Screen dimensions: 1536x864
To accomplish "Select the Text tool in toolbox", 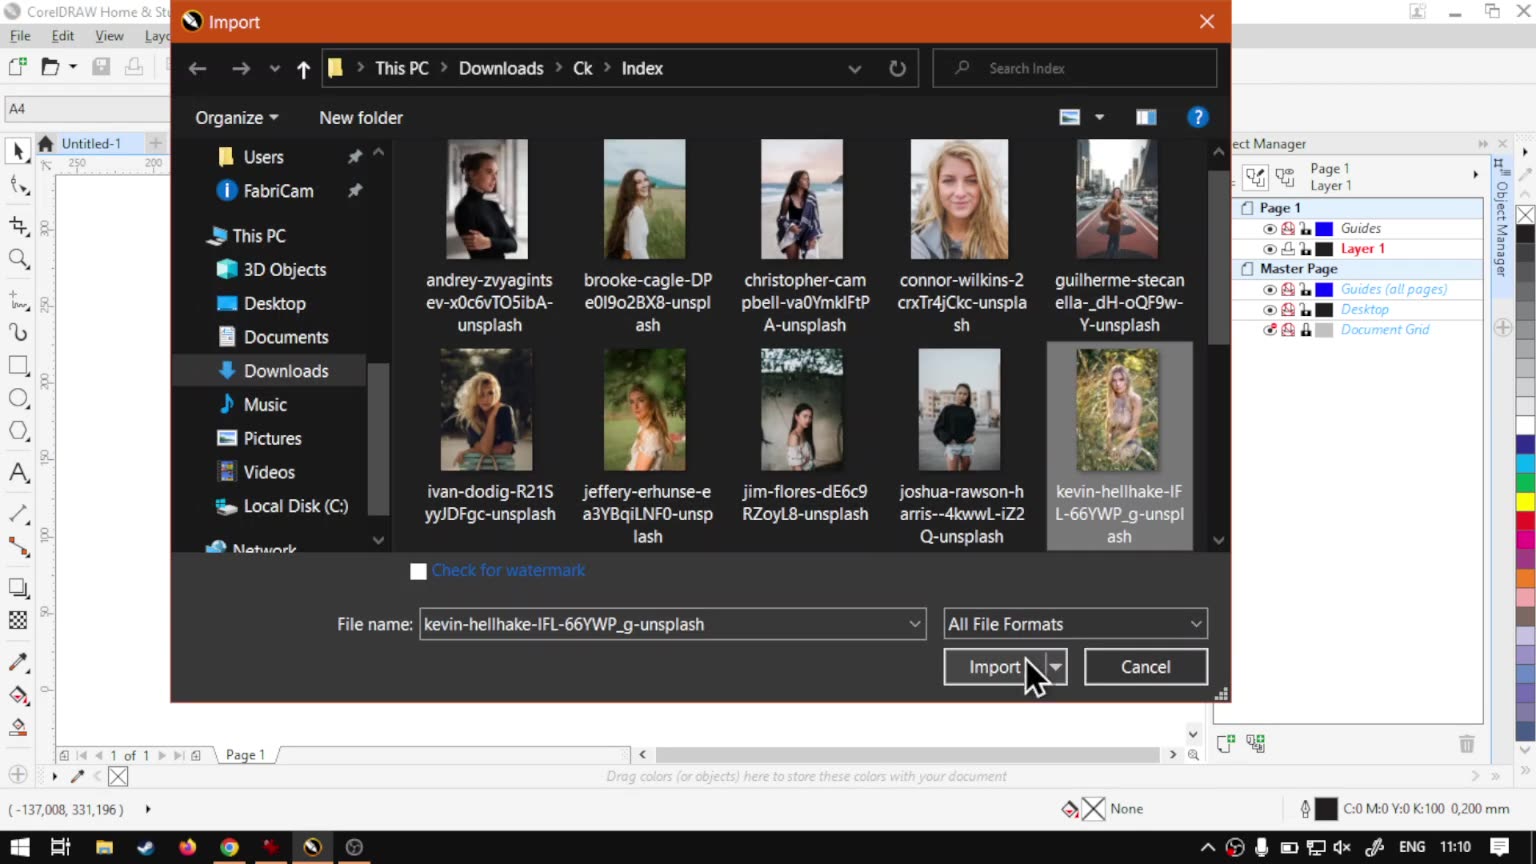I will click(x=18, y=472).
